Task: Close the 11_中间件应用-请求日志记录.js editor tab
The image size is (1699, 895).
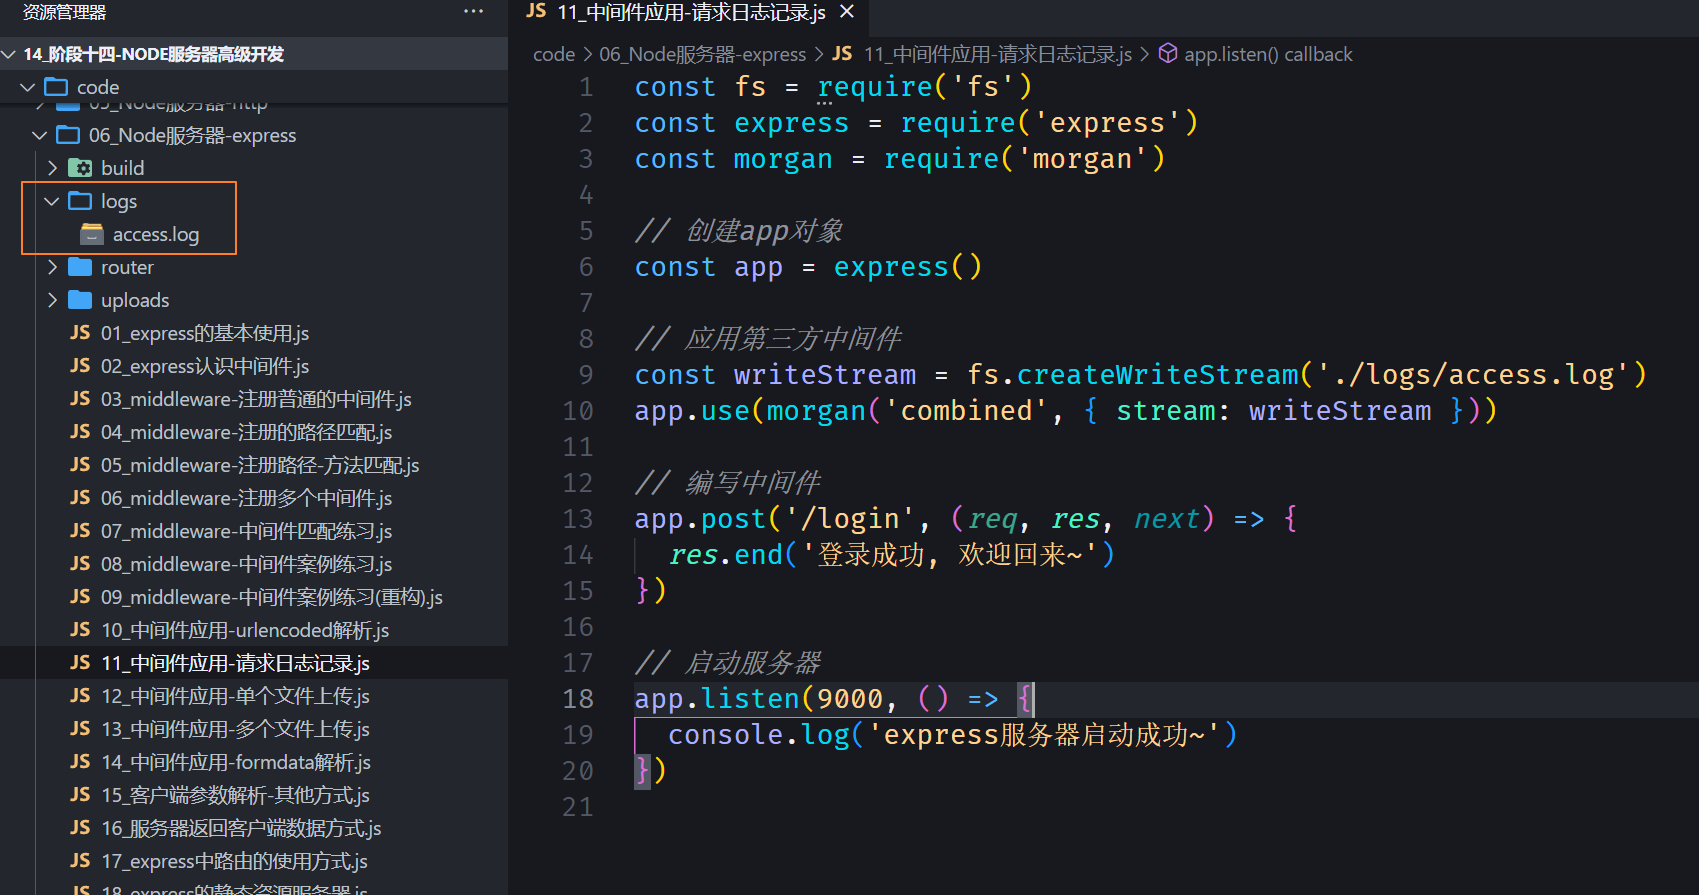Action: (x=847, y=12)
